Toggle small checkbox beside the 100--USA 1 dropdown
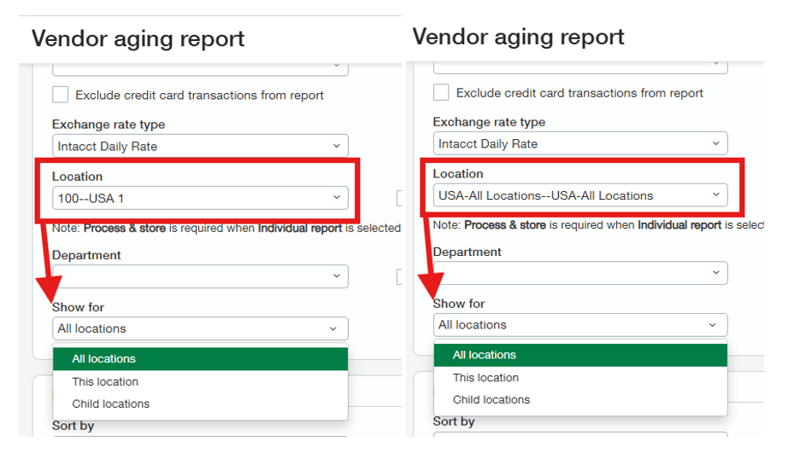The width and height of the screenshot is (800, 459). point(399,198)
